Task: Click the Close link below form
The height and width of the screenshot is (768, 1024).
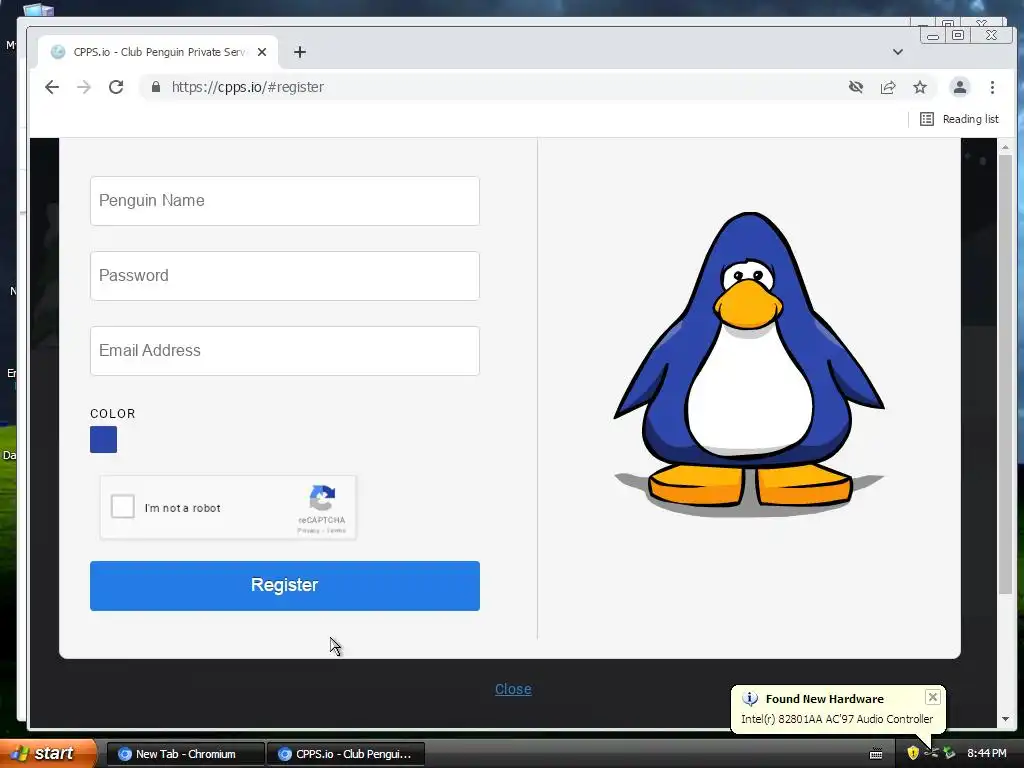Action: click(513, 689)
